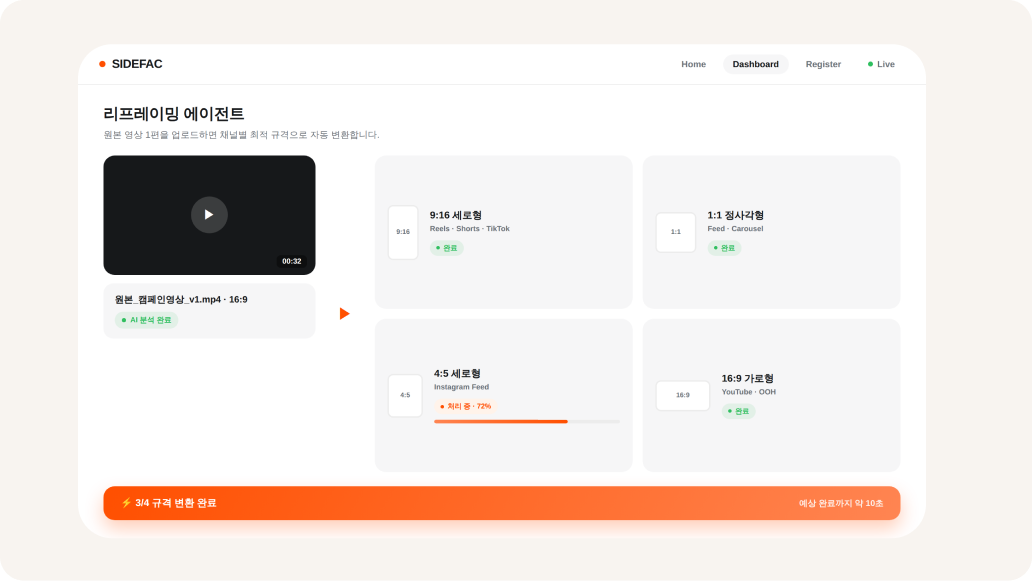Click the 4:5 conversion progress bar
Image resolution: width=1032 pixels, height=581 pixels.
[x=527, y=421]
